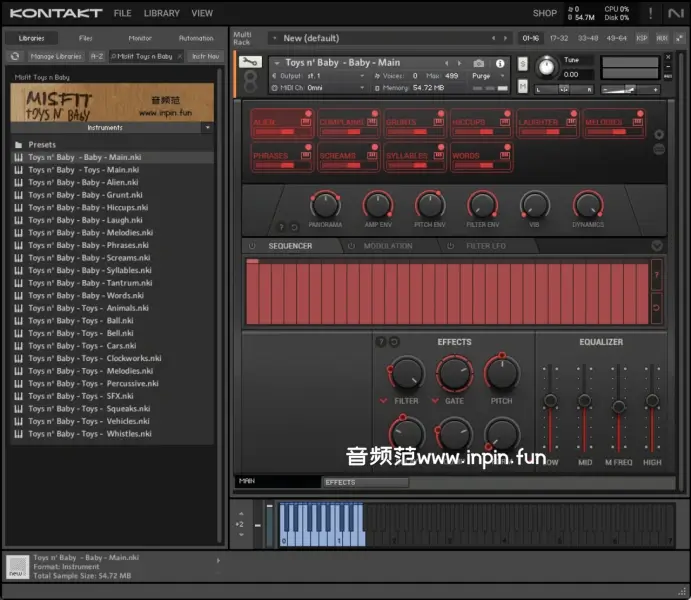691x600 pixels.
Task: Click the library refresh icon
Action: (15, 56)
